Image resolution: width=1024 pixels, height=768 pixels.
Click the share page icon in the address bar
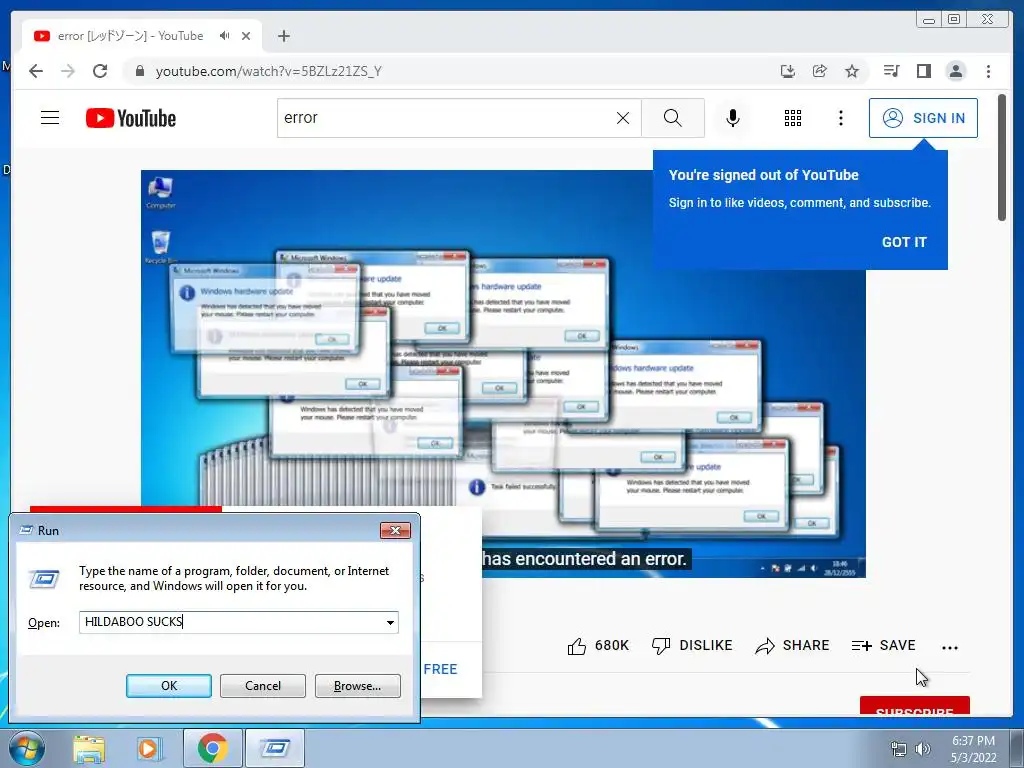(820, 71)
